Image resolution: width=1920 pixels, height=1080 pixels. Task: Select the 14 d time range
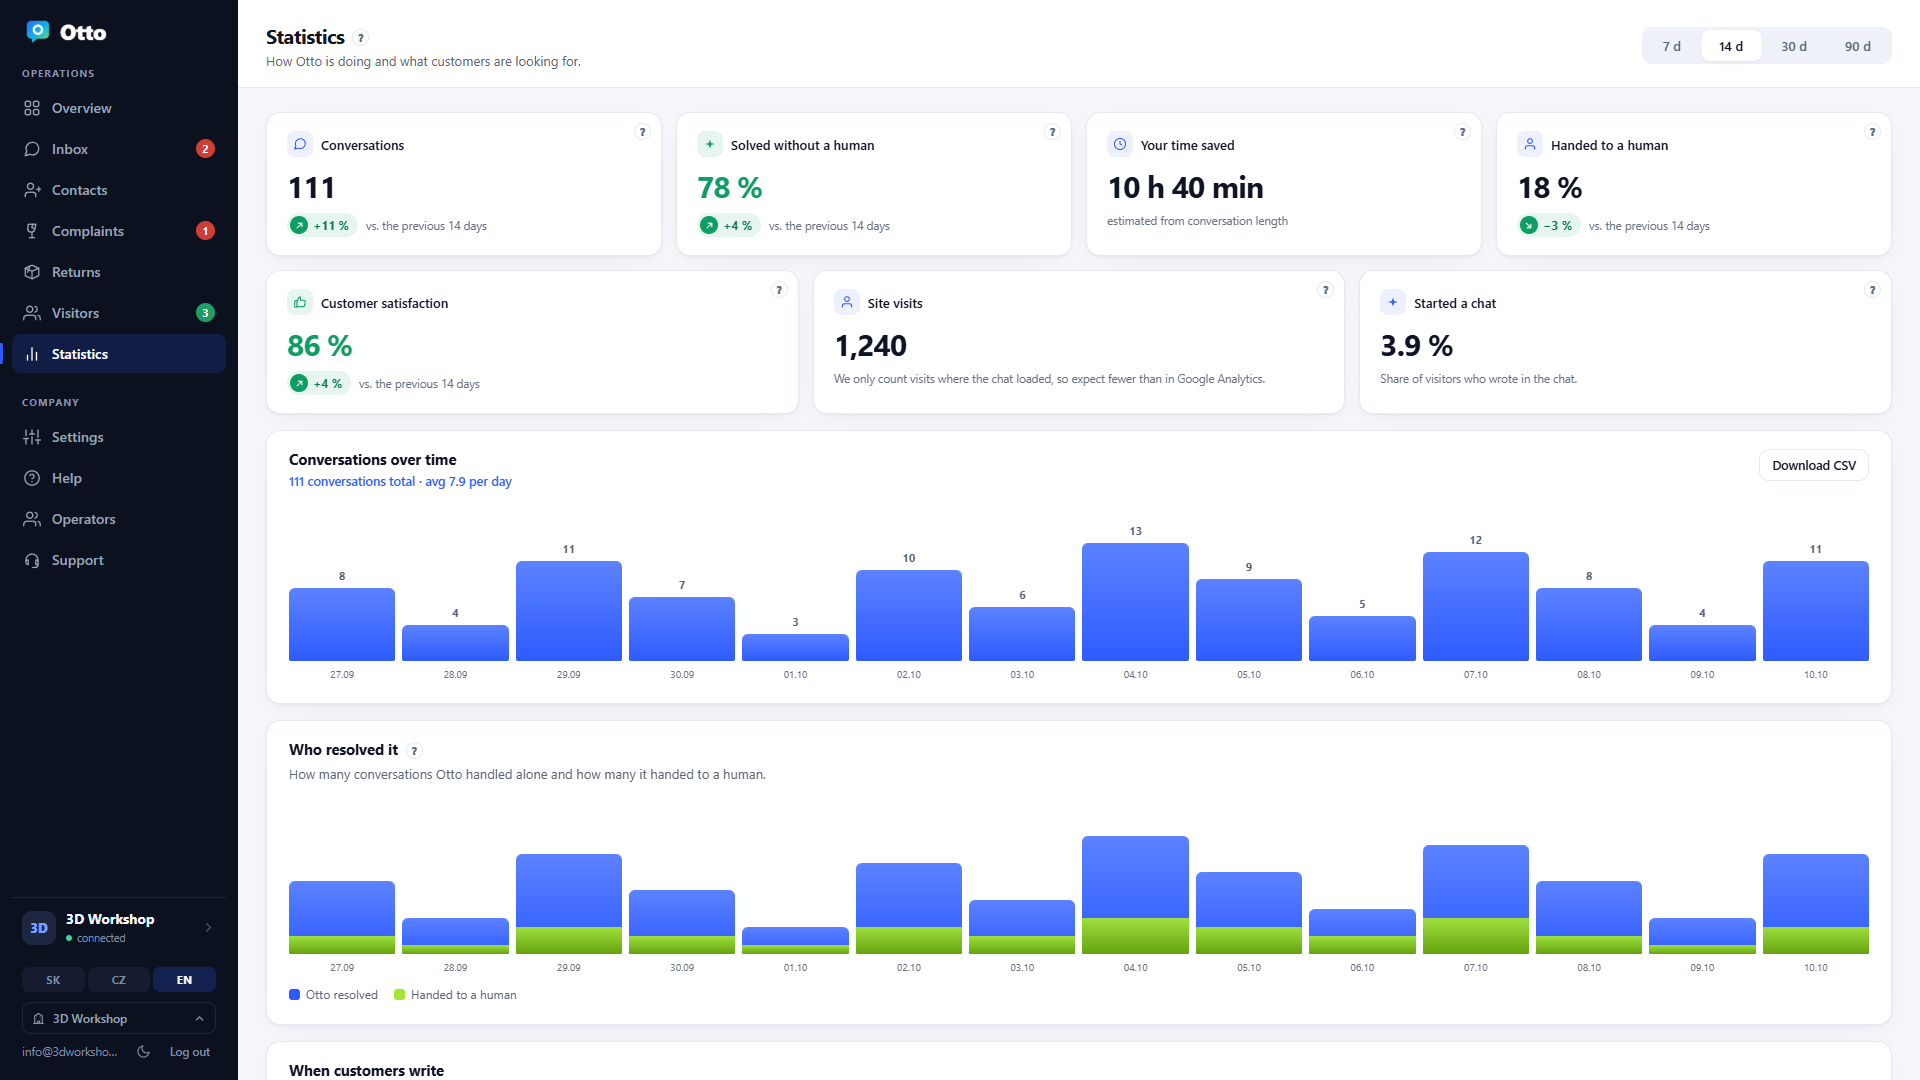click(1731, 46)
